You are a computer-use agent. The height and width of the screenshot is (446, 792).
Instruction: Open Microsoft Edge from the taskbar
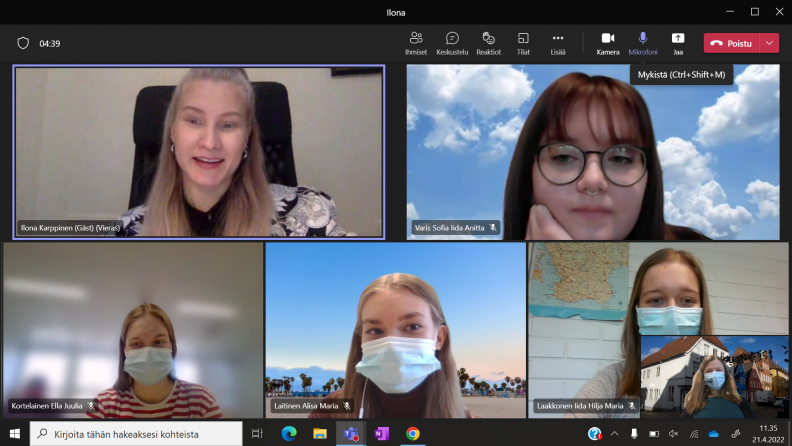click(289, 433)
